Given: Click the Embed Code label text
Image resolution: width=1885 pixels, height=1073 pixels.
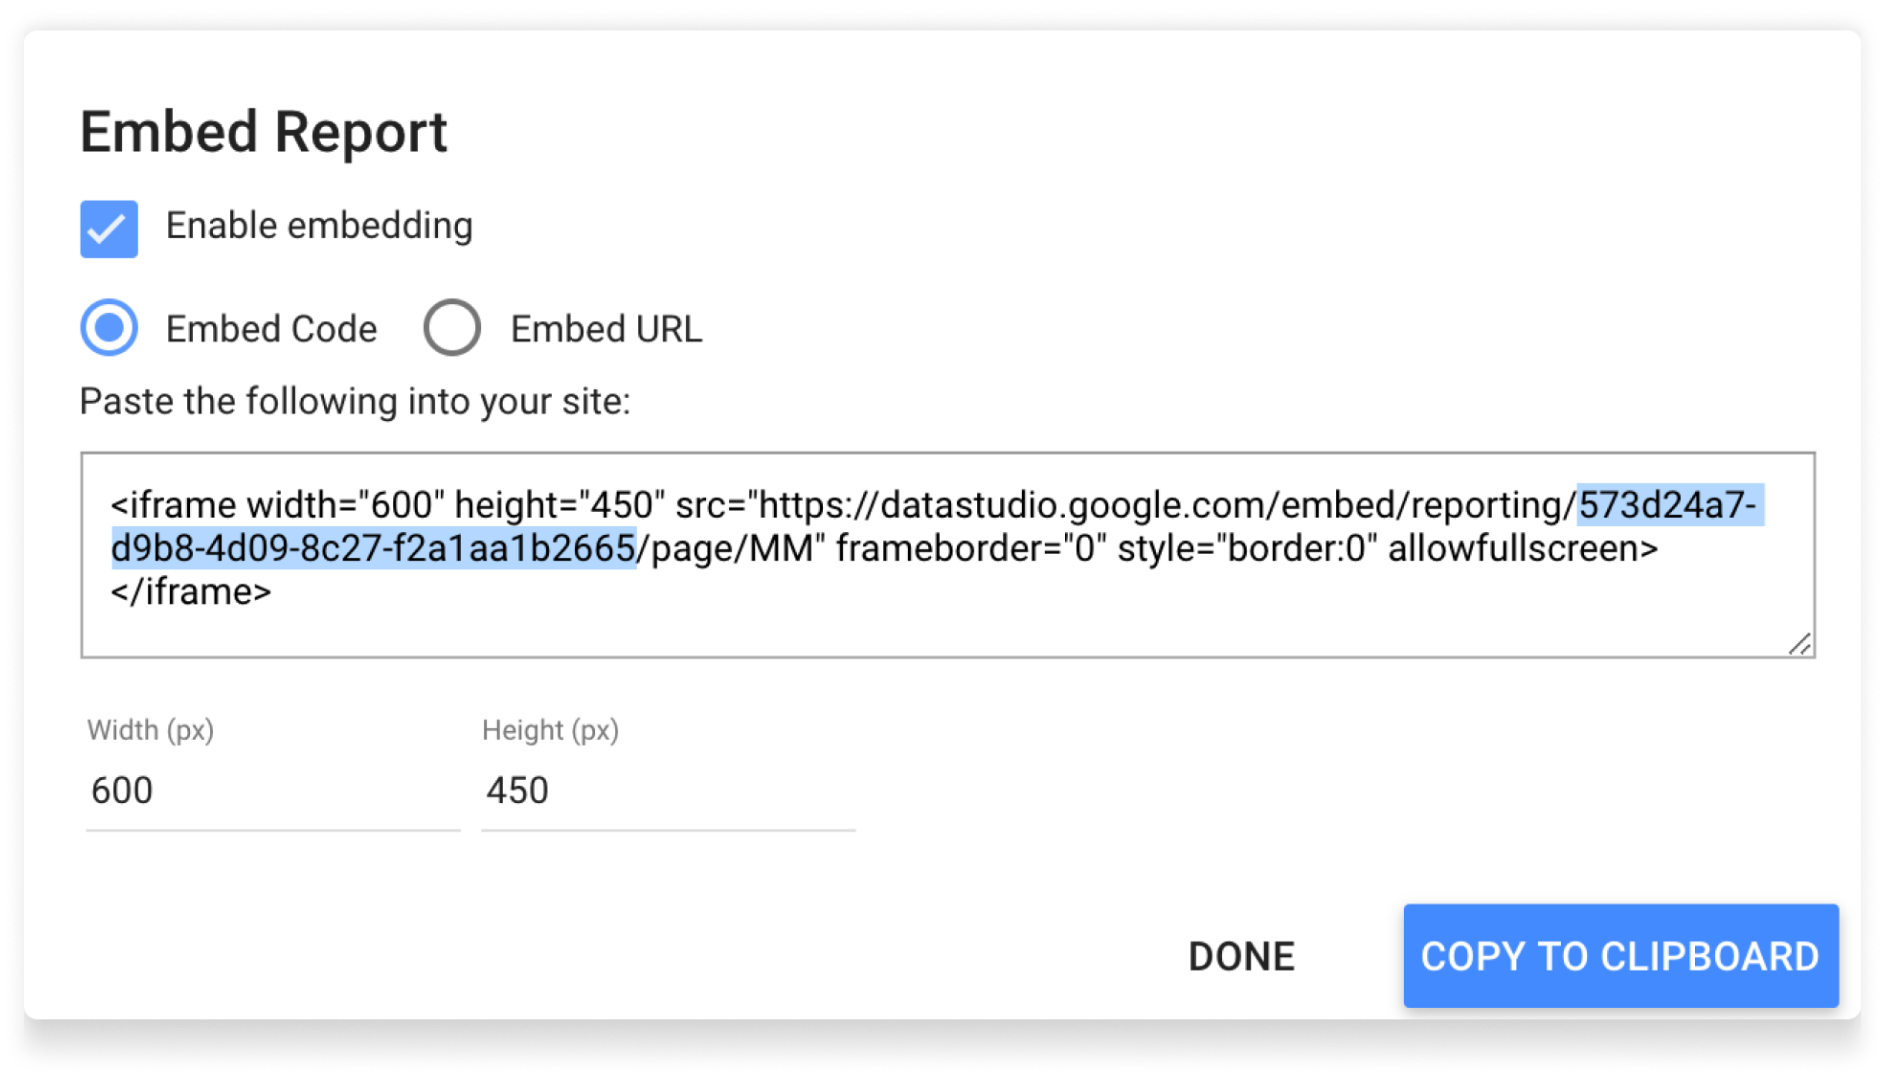Looking at the screenshot, I should click(271, 329).
